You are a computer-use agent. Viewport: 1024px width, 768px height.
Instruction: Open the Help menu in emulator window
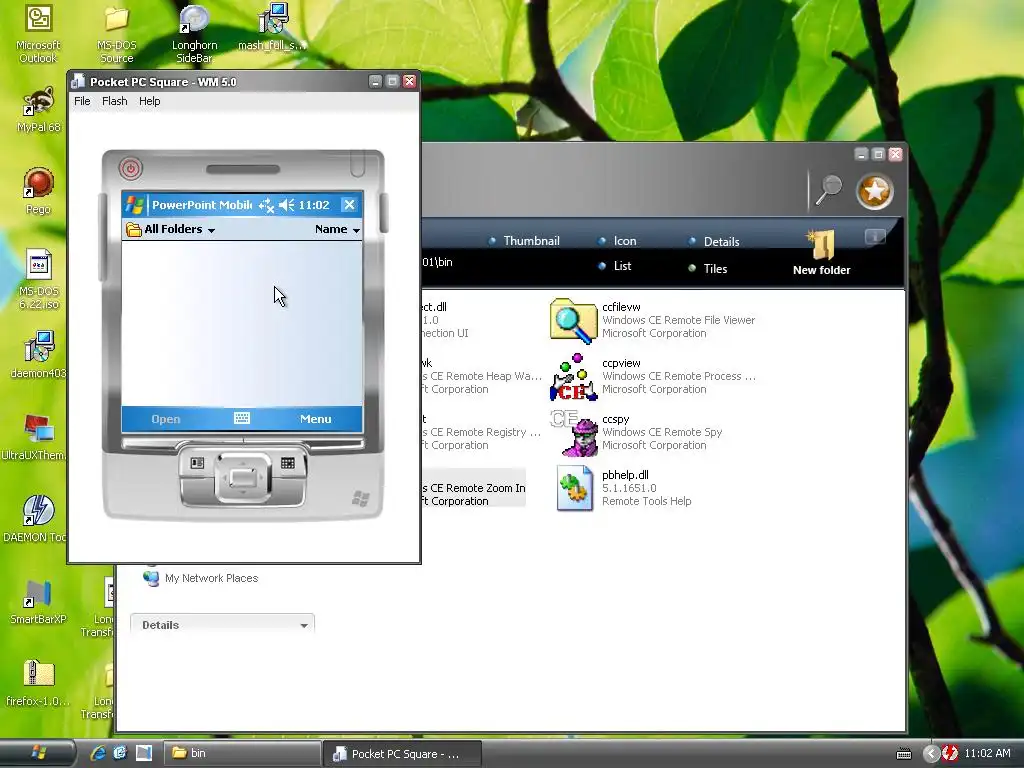(150, 101)
